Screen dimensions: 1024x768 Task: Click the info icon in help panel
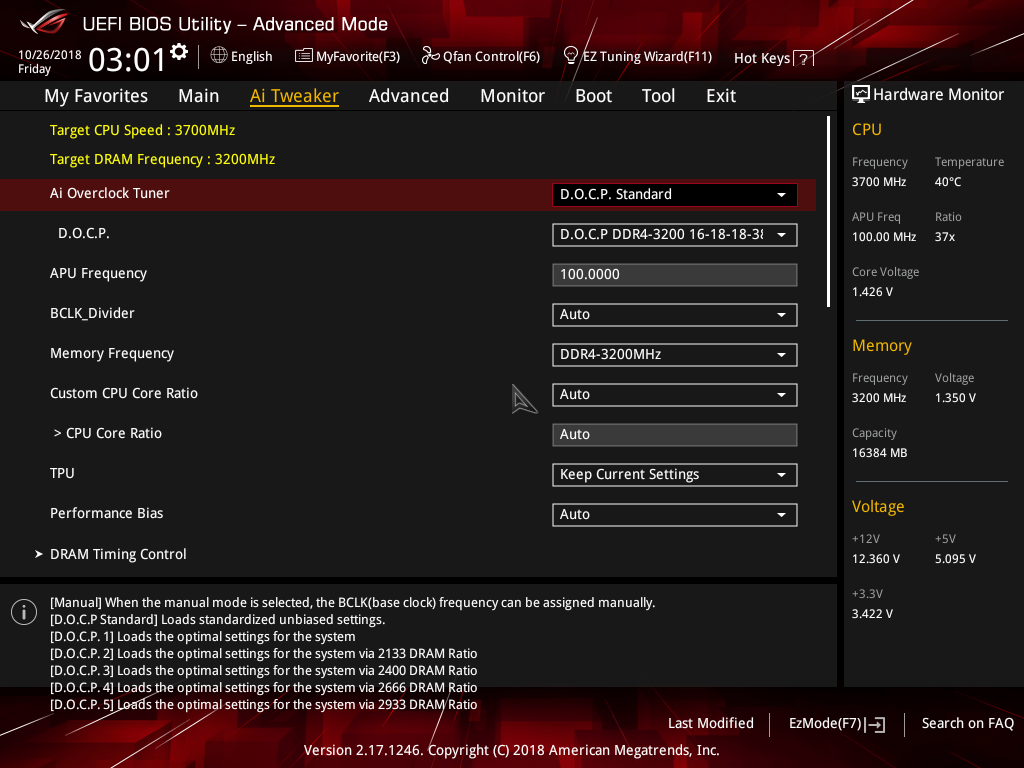coord(24,612)
